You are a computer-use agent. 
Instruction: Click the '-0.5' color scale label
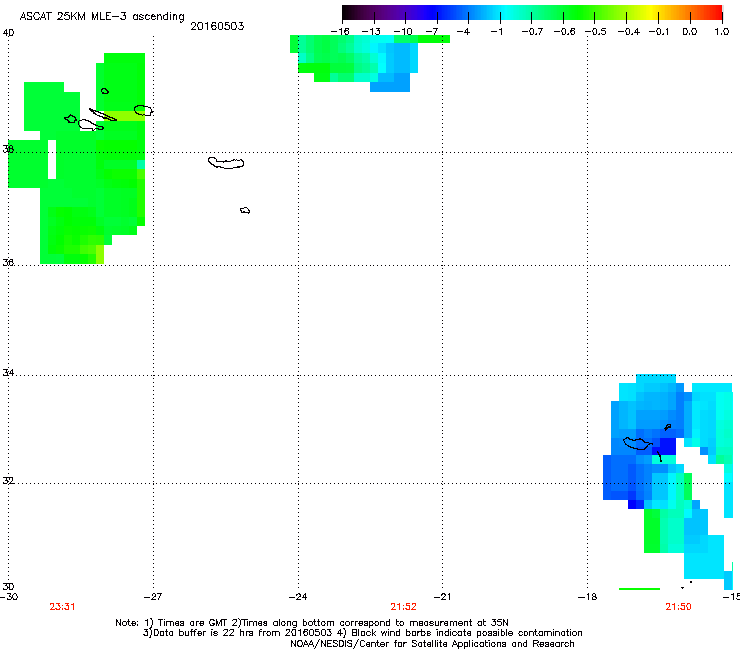(596, 32)
